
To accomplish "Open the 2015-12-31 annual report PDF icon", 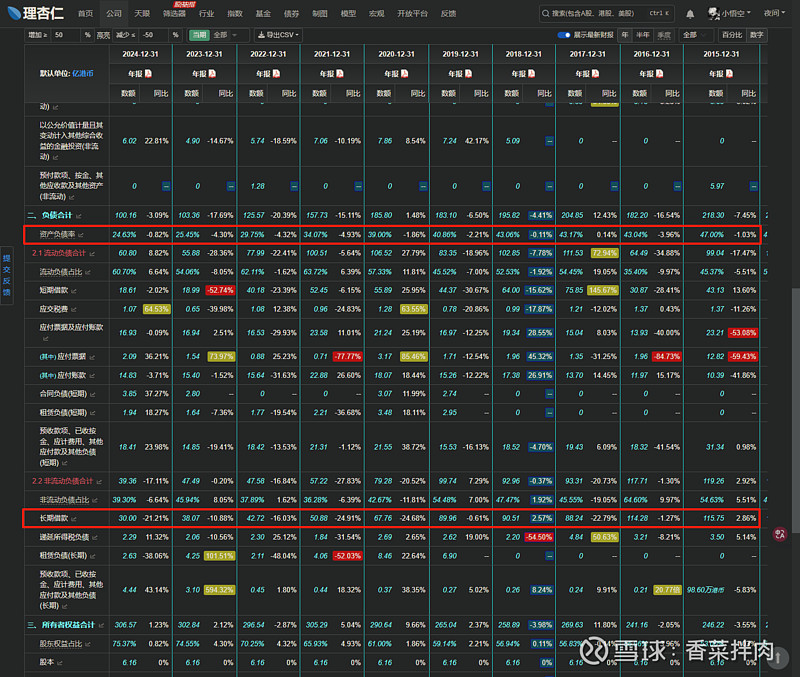I will tap(729, 74).
